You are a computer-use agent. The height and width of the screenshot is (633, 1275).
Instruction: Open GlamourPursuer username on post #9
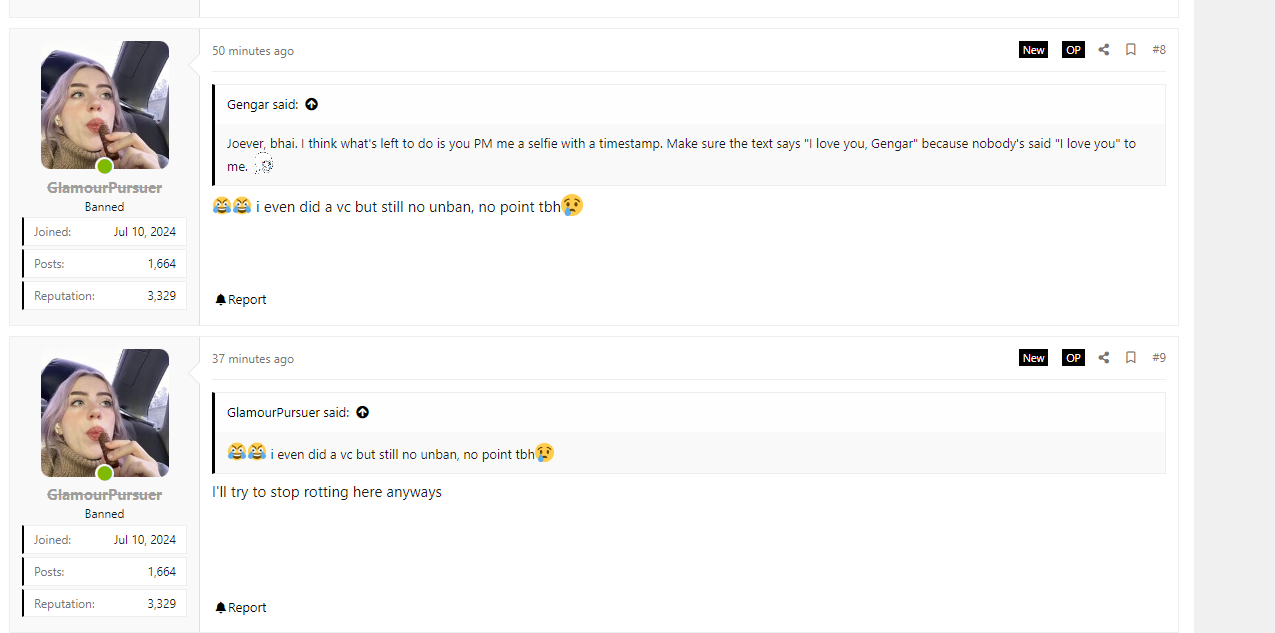[x=104, y=495]
